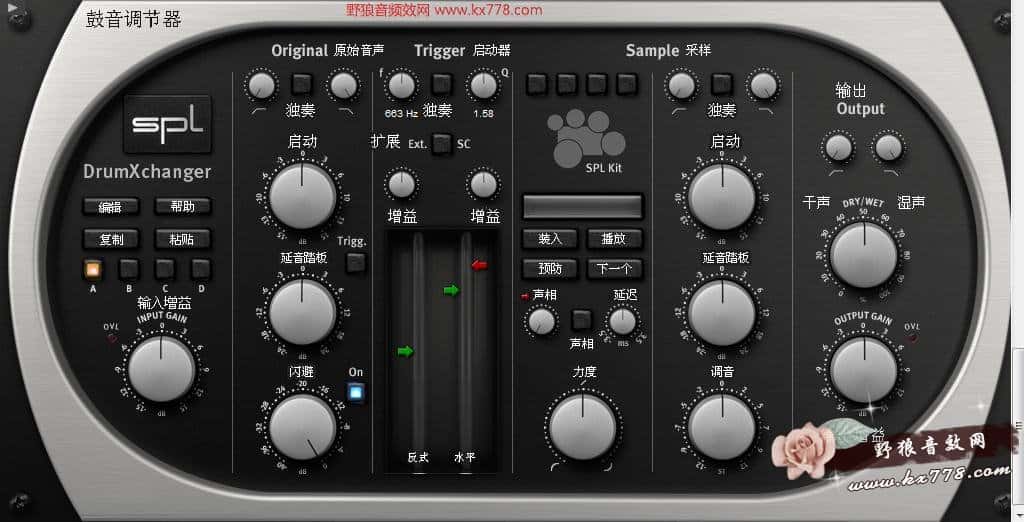Click the 663 Hz frequency readout
This screenshot has height=522, width=1024.
coord(401,114)
